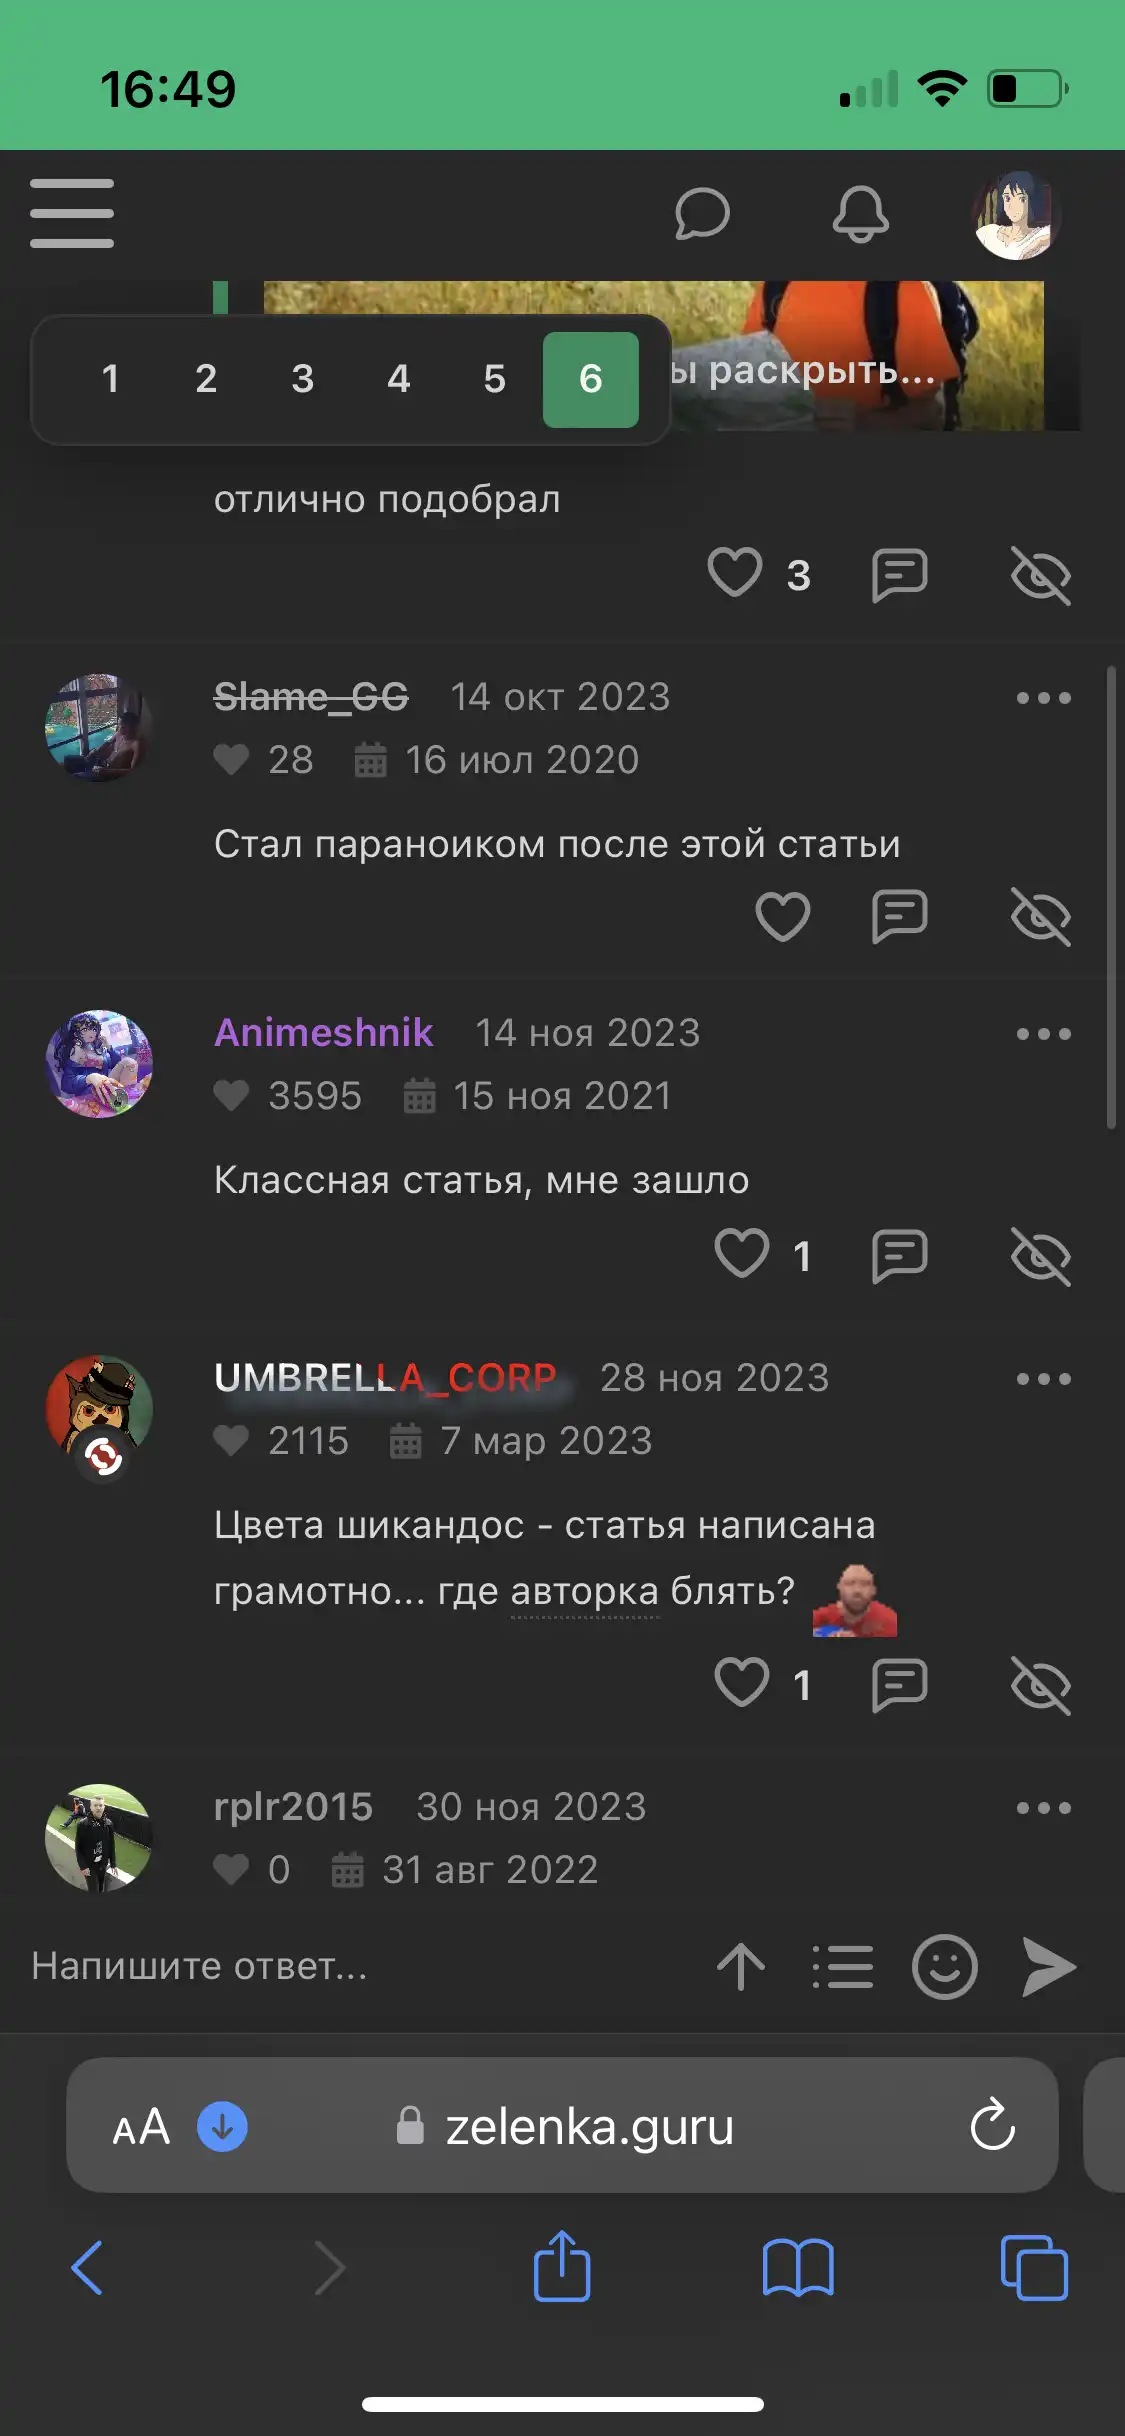Screen dimensions: 1125x2436
Task: Hide the 'отлично подобрал' comment
Action: 1041,575
